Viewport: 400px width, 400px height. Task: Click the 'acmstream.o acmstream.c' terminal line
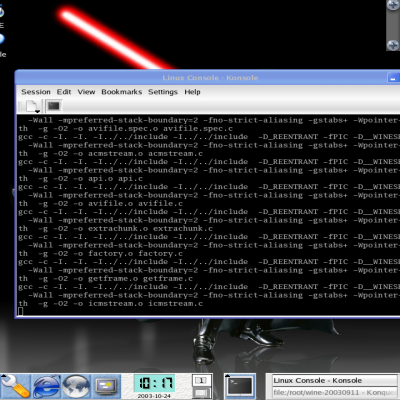coord(145,154)
